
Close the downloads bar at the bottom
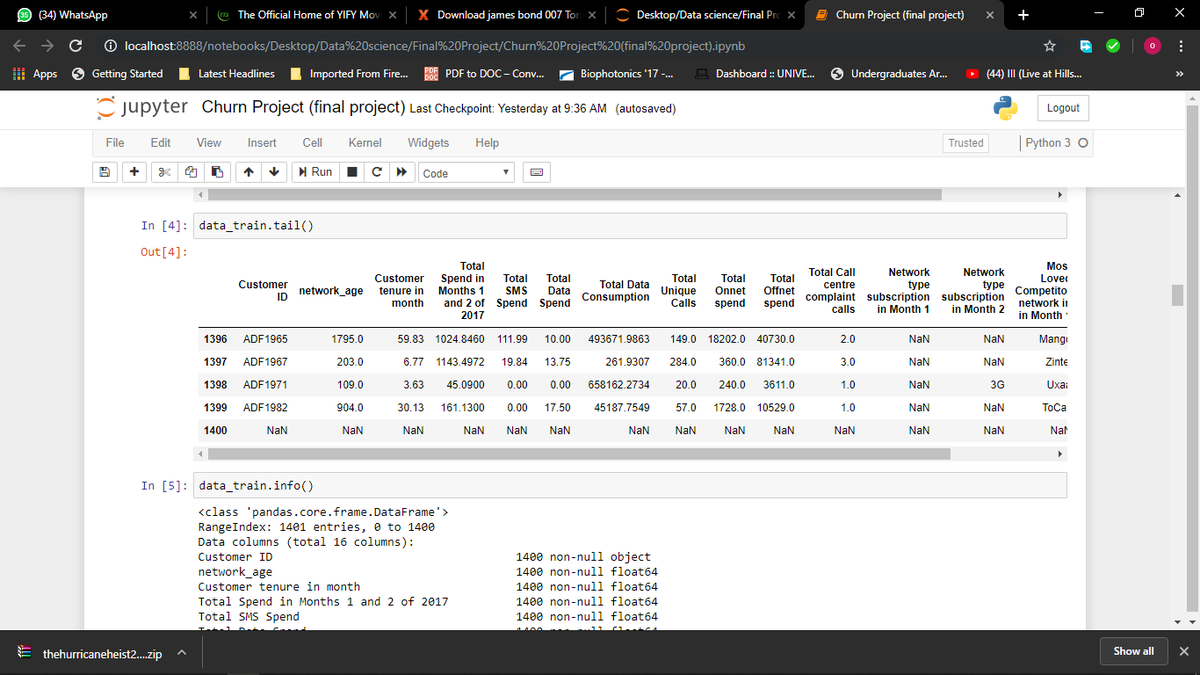(x=1184, y=651)
